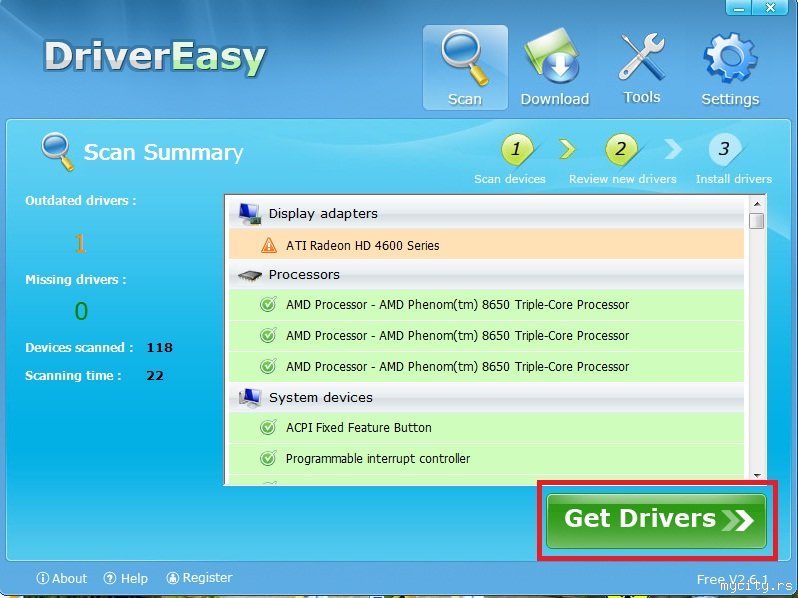Open the Scan tab magnifier icon

[x=465, y=58]
